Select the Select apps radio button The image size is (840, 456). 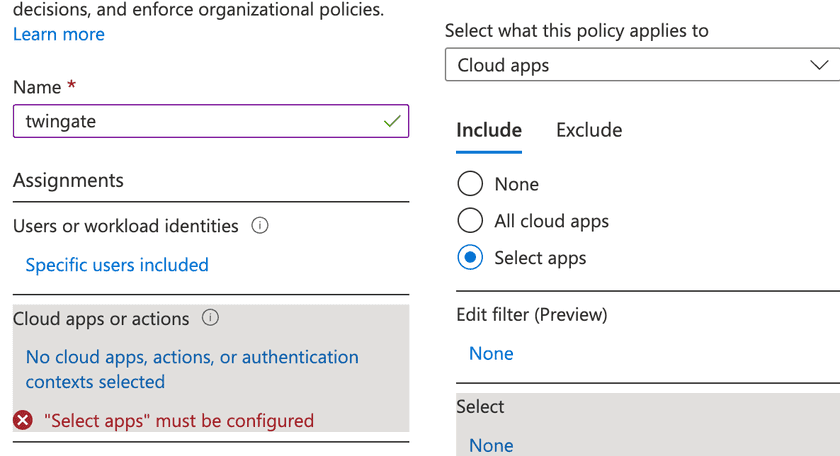pyautogui.click(x=470, y=258)
